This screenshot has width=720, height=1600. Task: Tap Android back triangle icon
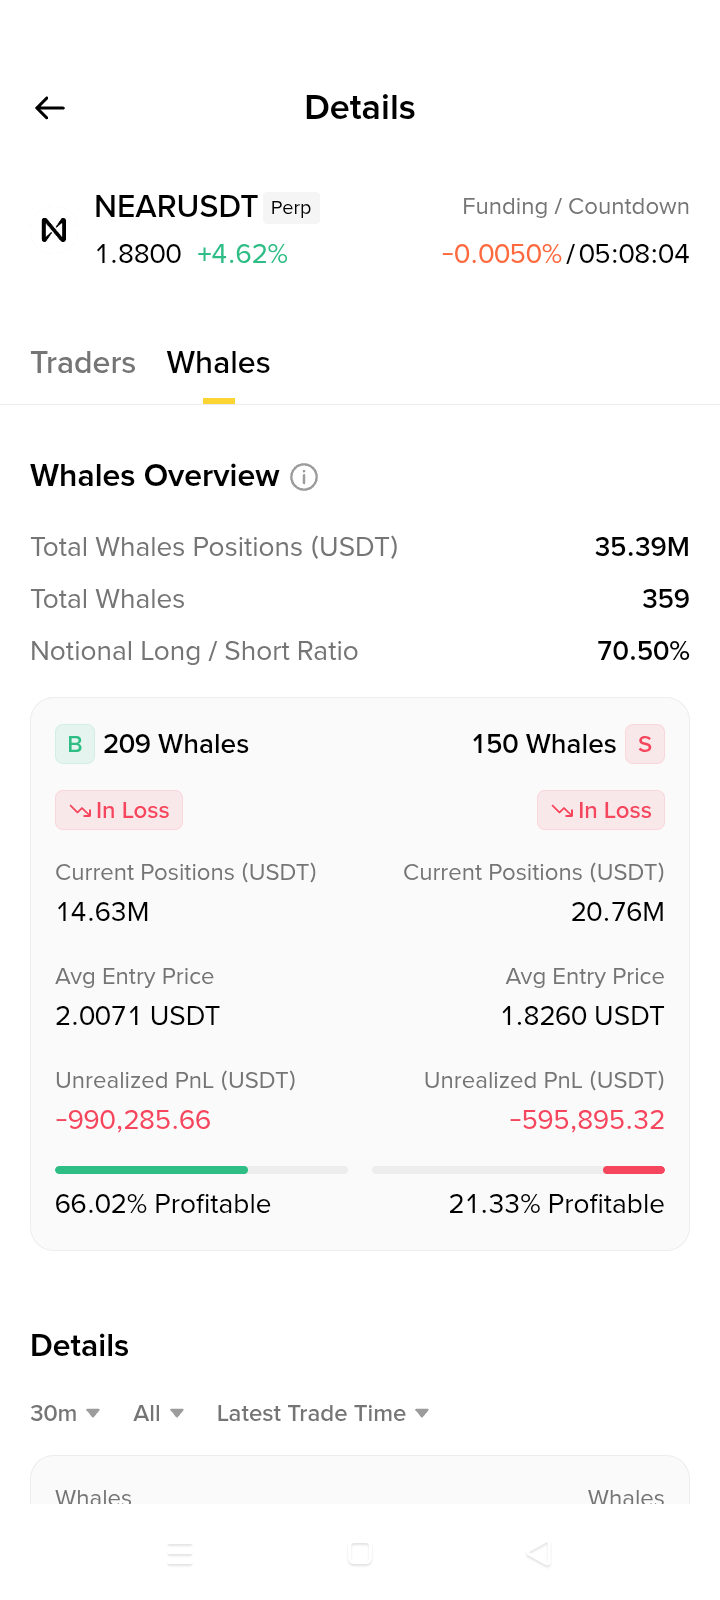[x=539, y=1554]
